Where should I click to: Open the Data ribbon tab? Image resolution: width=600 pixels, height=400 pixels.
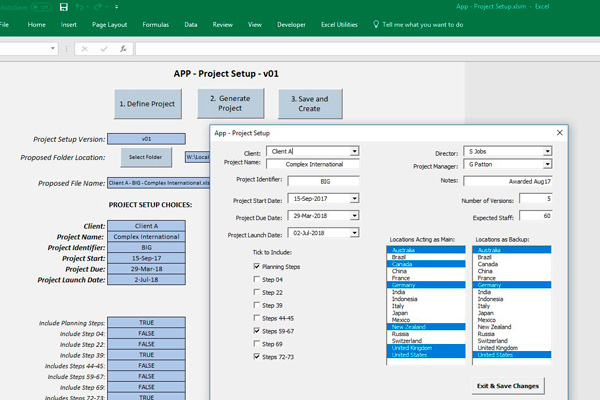click(191, 24)
